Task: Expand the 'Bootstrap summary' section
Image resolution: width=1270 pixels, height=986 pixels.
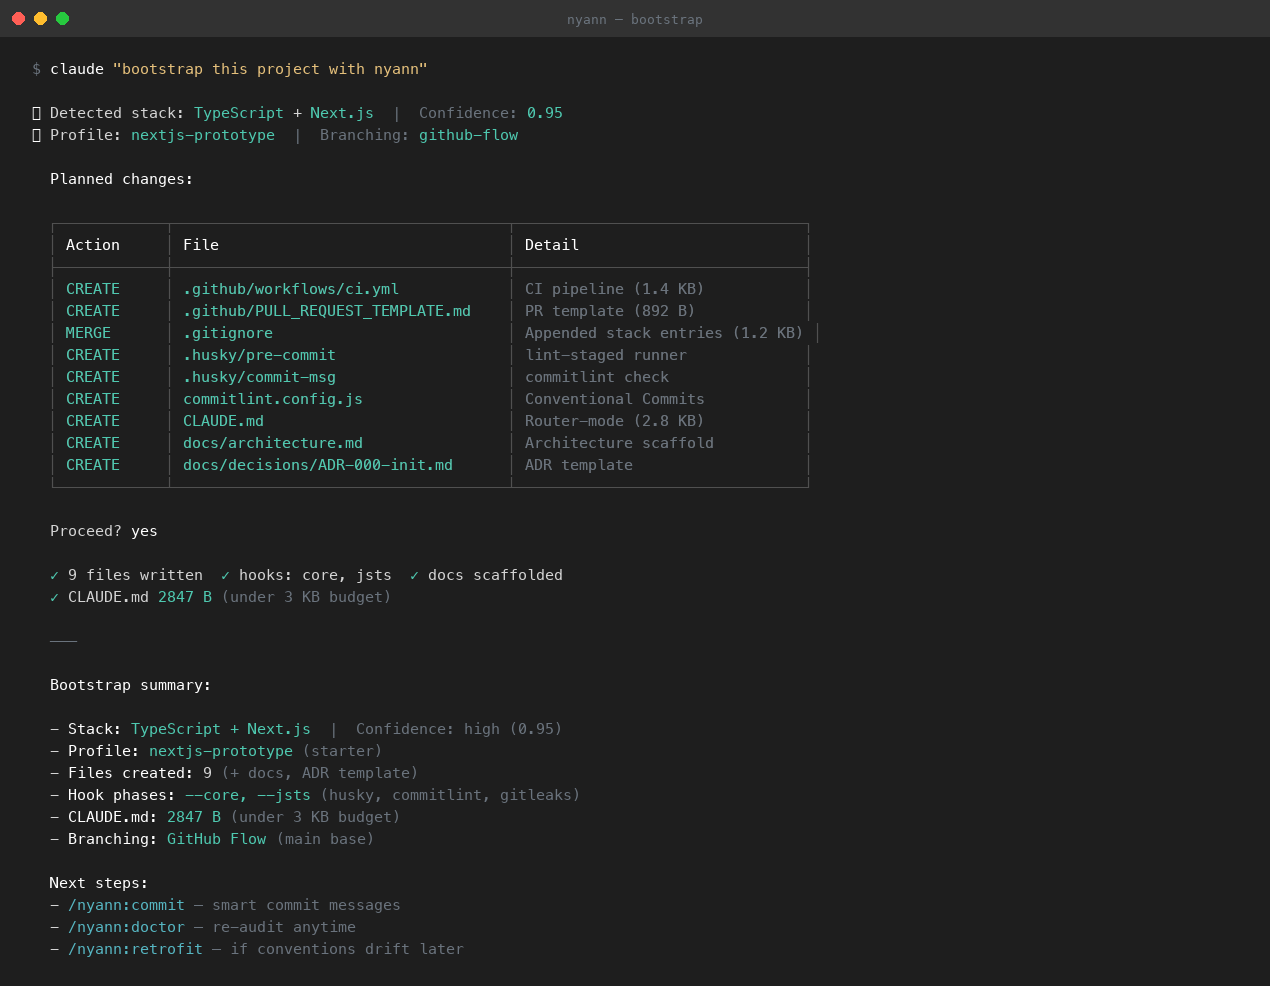Action: point(130,685)
